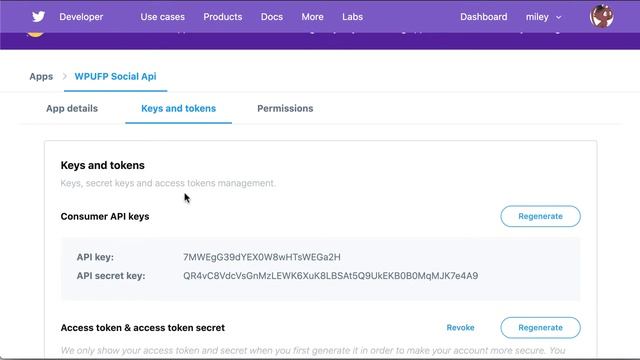This screenshot has height=360, width=640.
Task: Open the Products menu
Action: (222, 17)
